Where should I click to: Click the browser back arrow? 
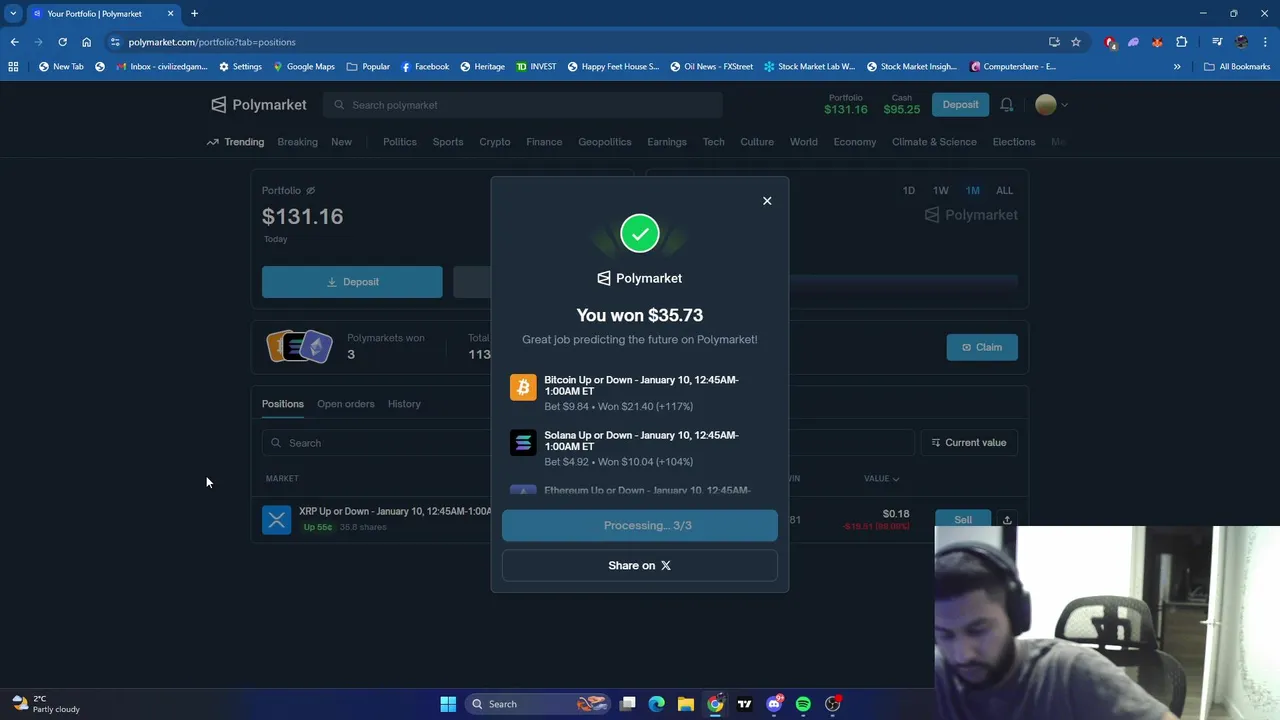point(14,42)
